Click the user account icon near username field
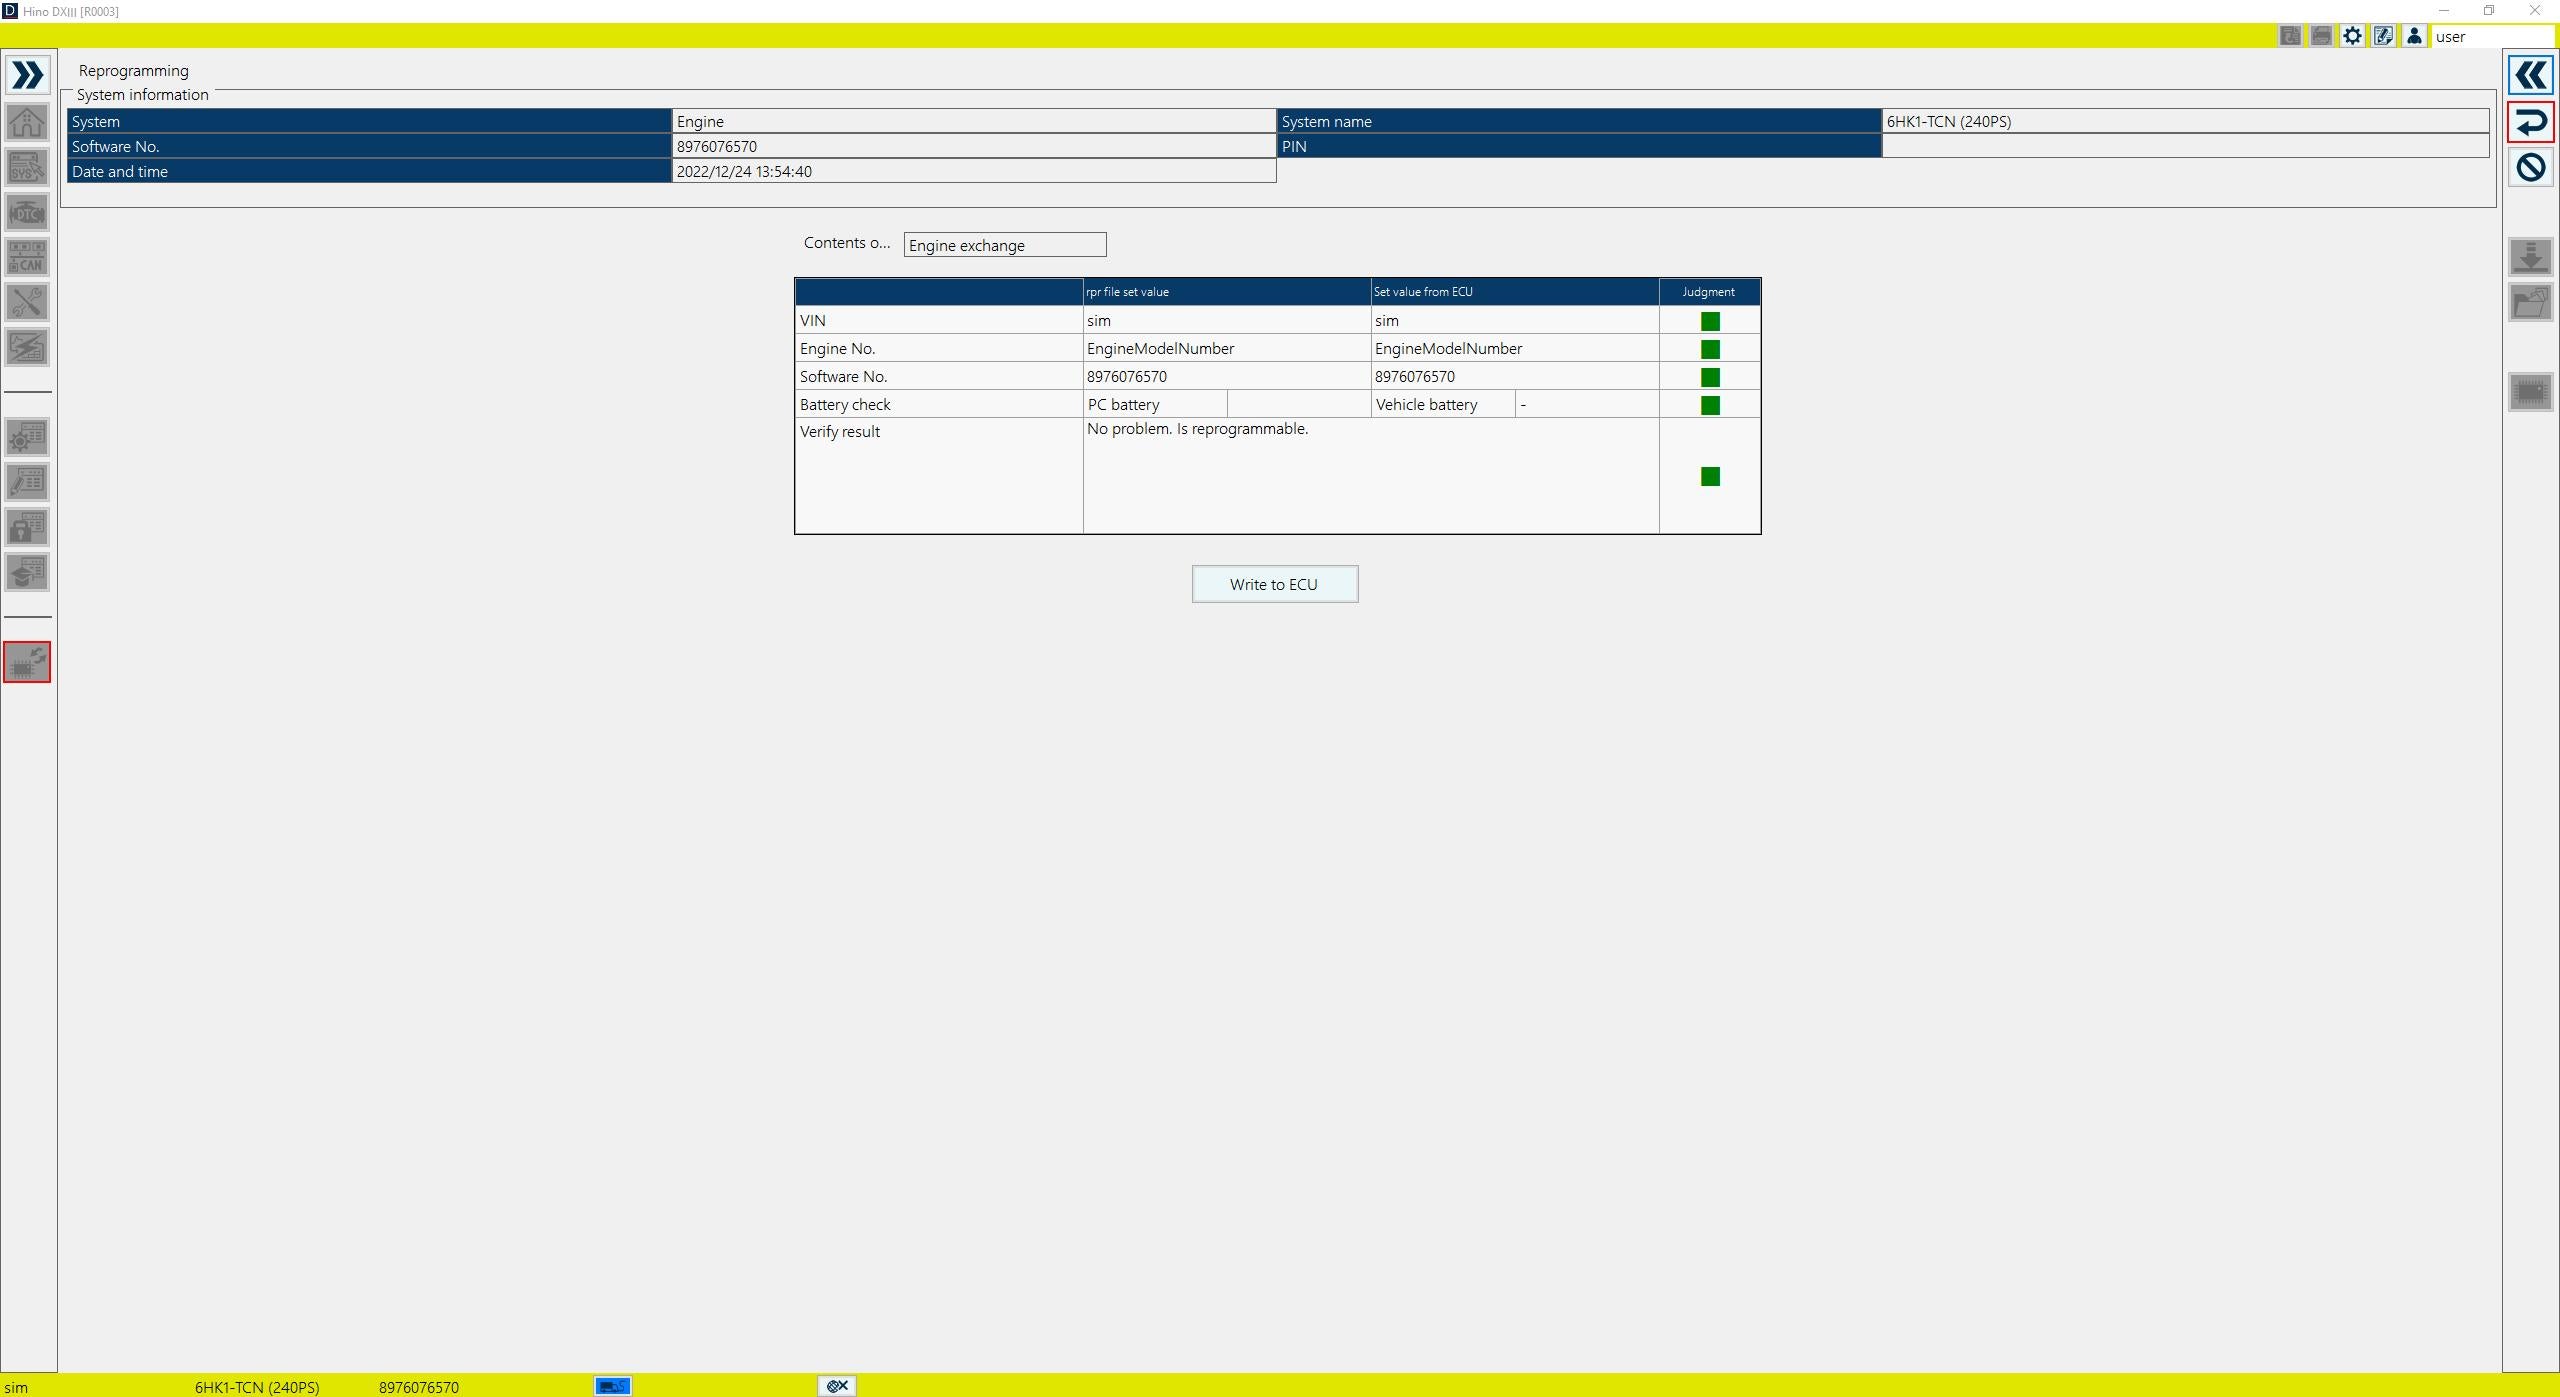Screen dimensions: 2560x1397 coord(2416,35)
